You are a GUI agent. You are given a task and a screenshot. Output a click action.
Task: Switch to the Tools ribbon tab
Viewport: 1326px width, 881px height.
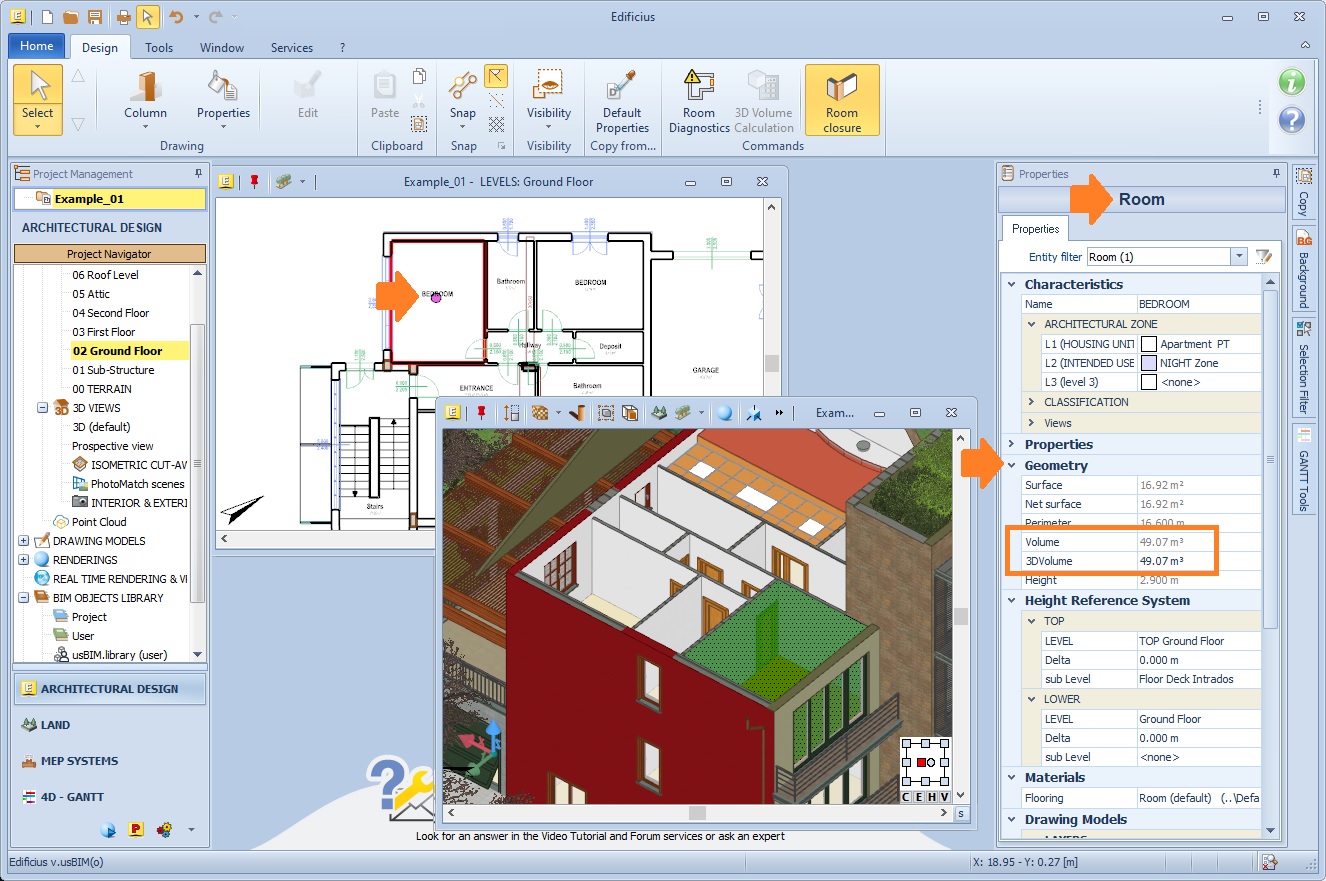tap(159, 47)
